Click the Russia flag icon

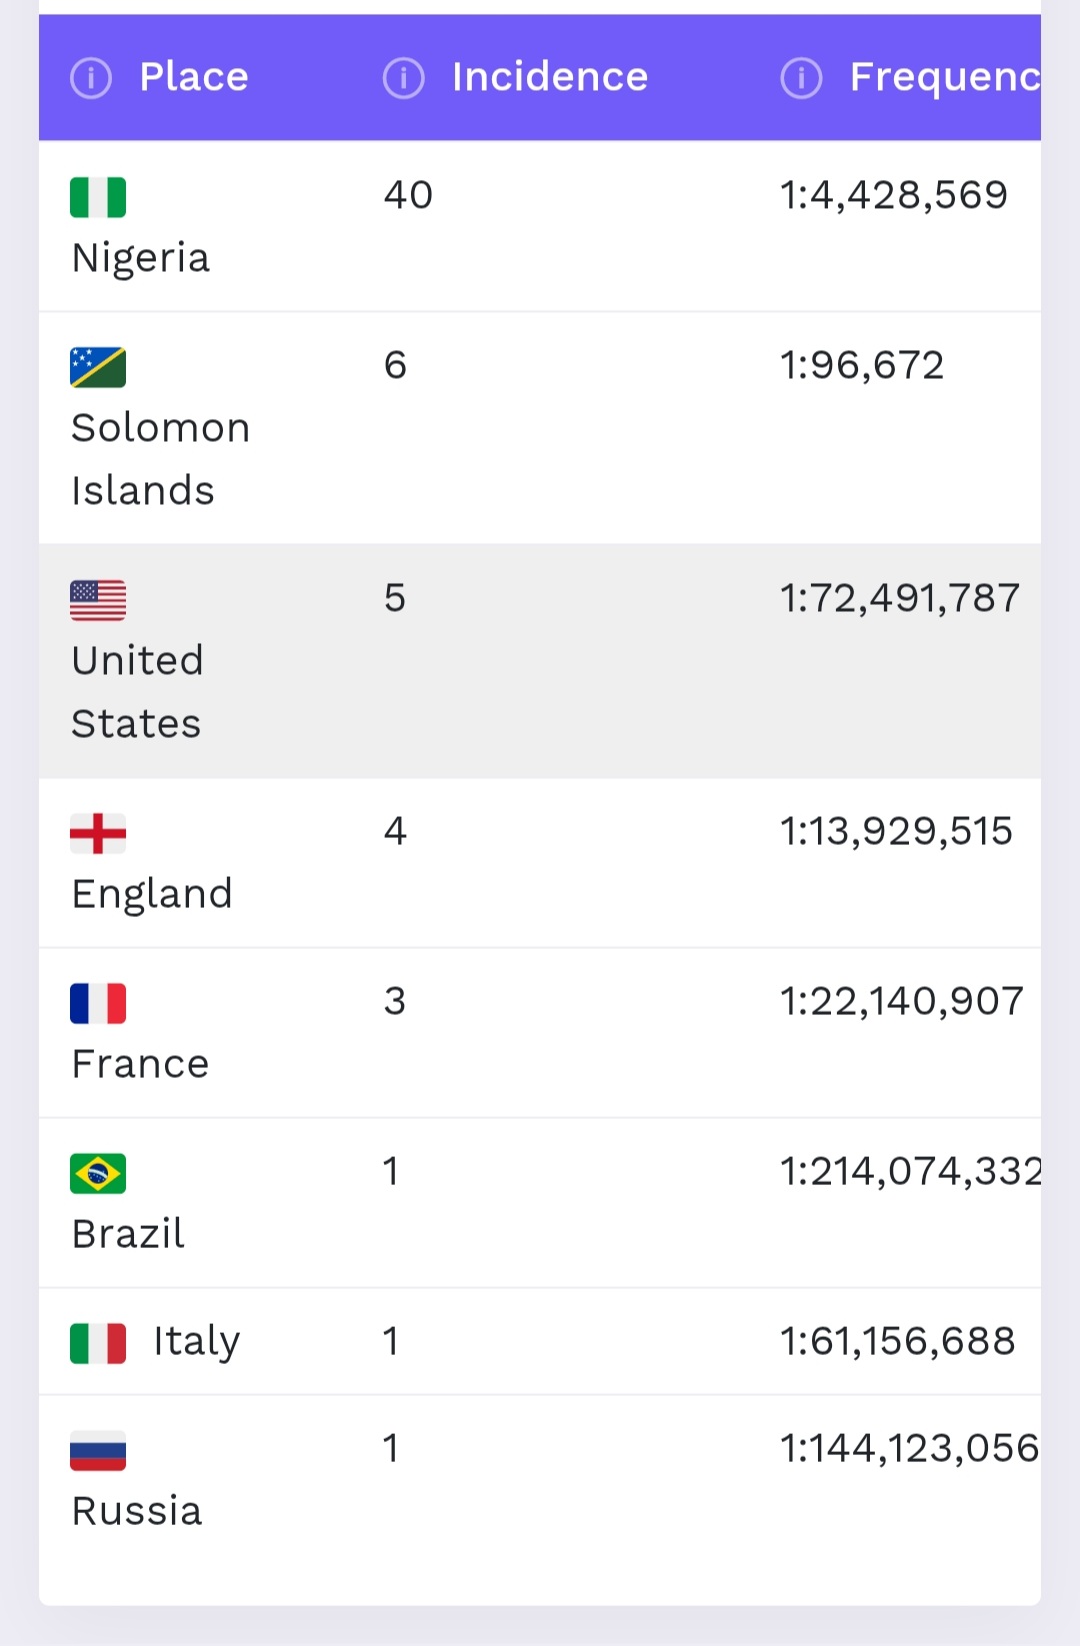tap(98, 1450)
